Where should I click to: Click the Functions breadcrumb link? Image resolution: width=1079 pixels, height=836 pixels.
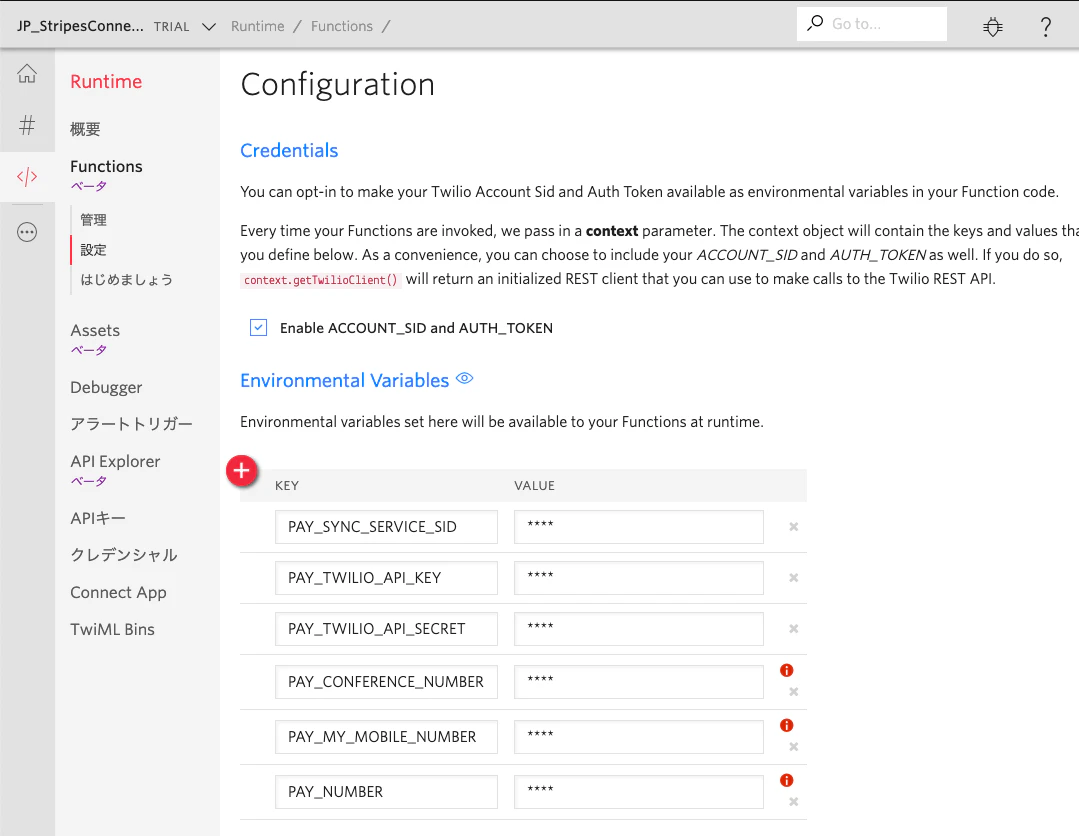(342, 26)
